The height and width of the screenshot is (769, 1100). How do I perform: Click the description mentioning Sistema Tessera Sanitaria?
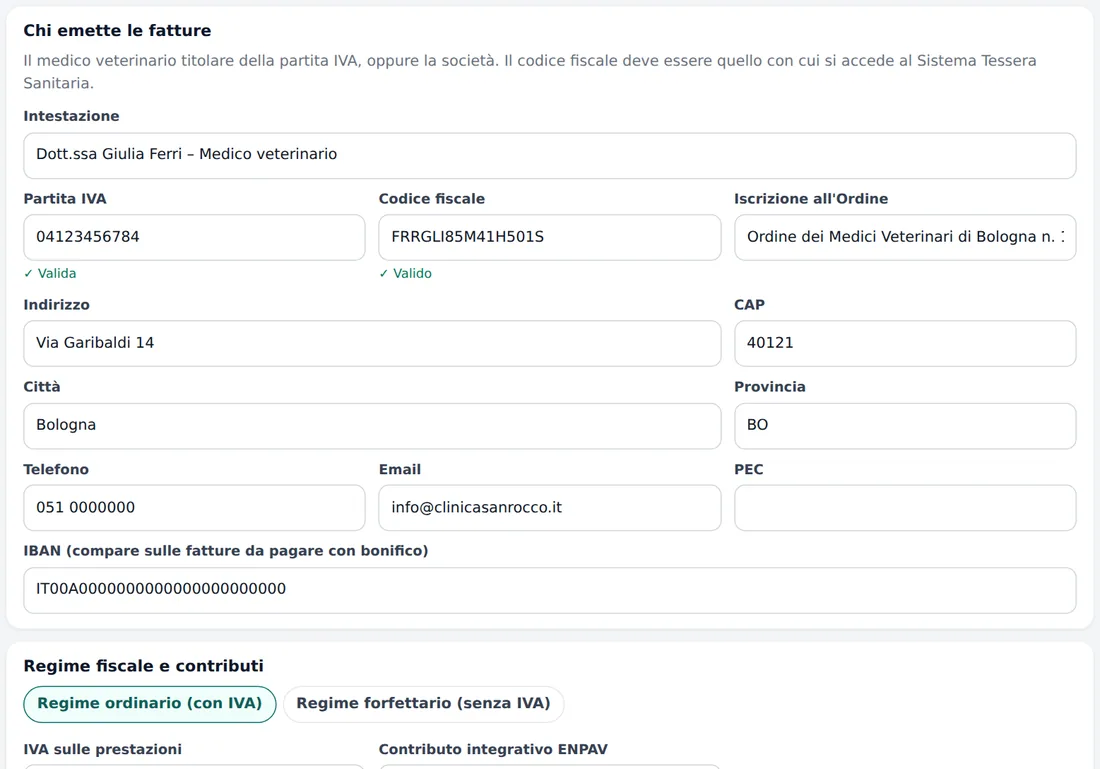(530, 72)
